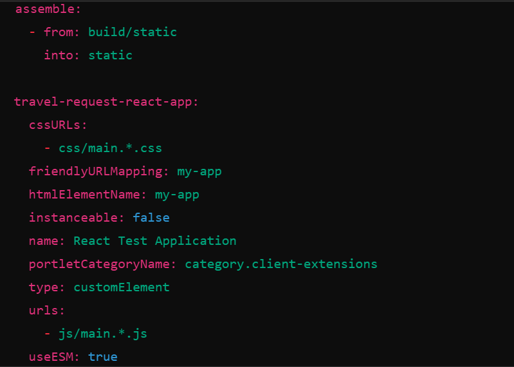Click the 'name:' key

pyautogui.click(x=47, y=241)
